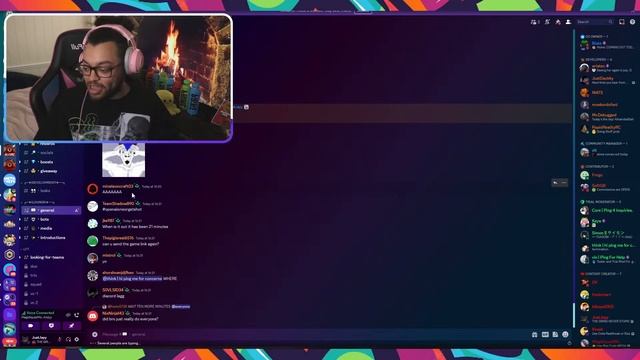The image size is (640, 360).
Task: Expand the arrow beside looking-for-teams channel
Action: pyautogui.click(x=20, y=257)
